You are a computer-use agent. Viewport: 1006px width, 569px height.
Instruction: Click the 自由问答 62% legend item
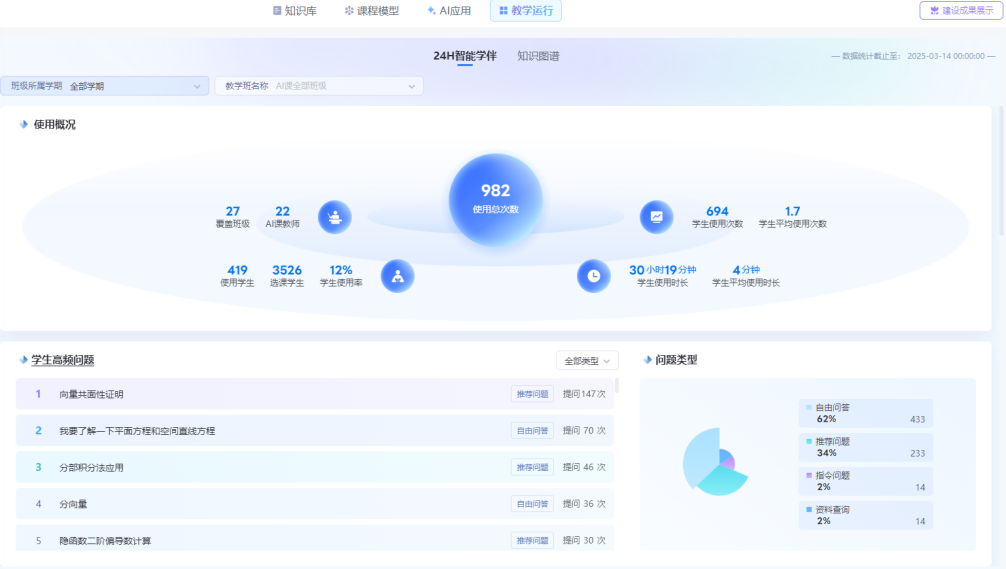pyautogui.click(x=865, y=413)
